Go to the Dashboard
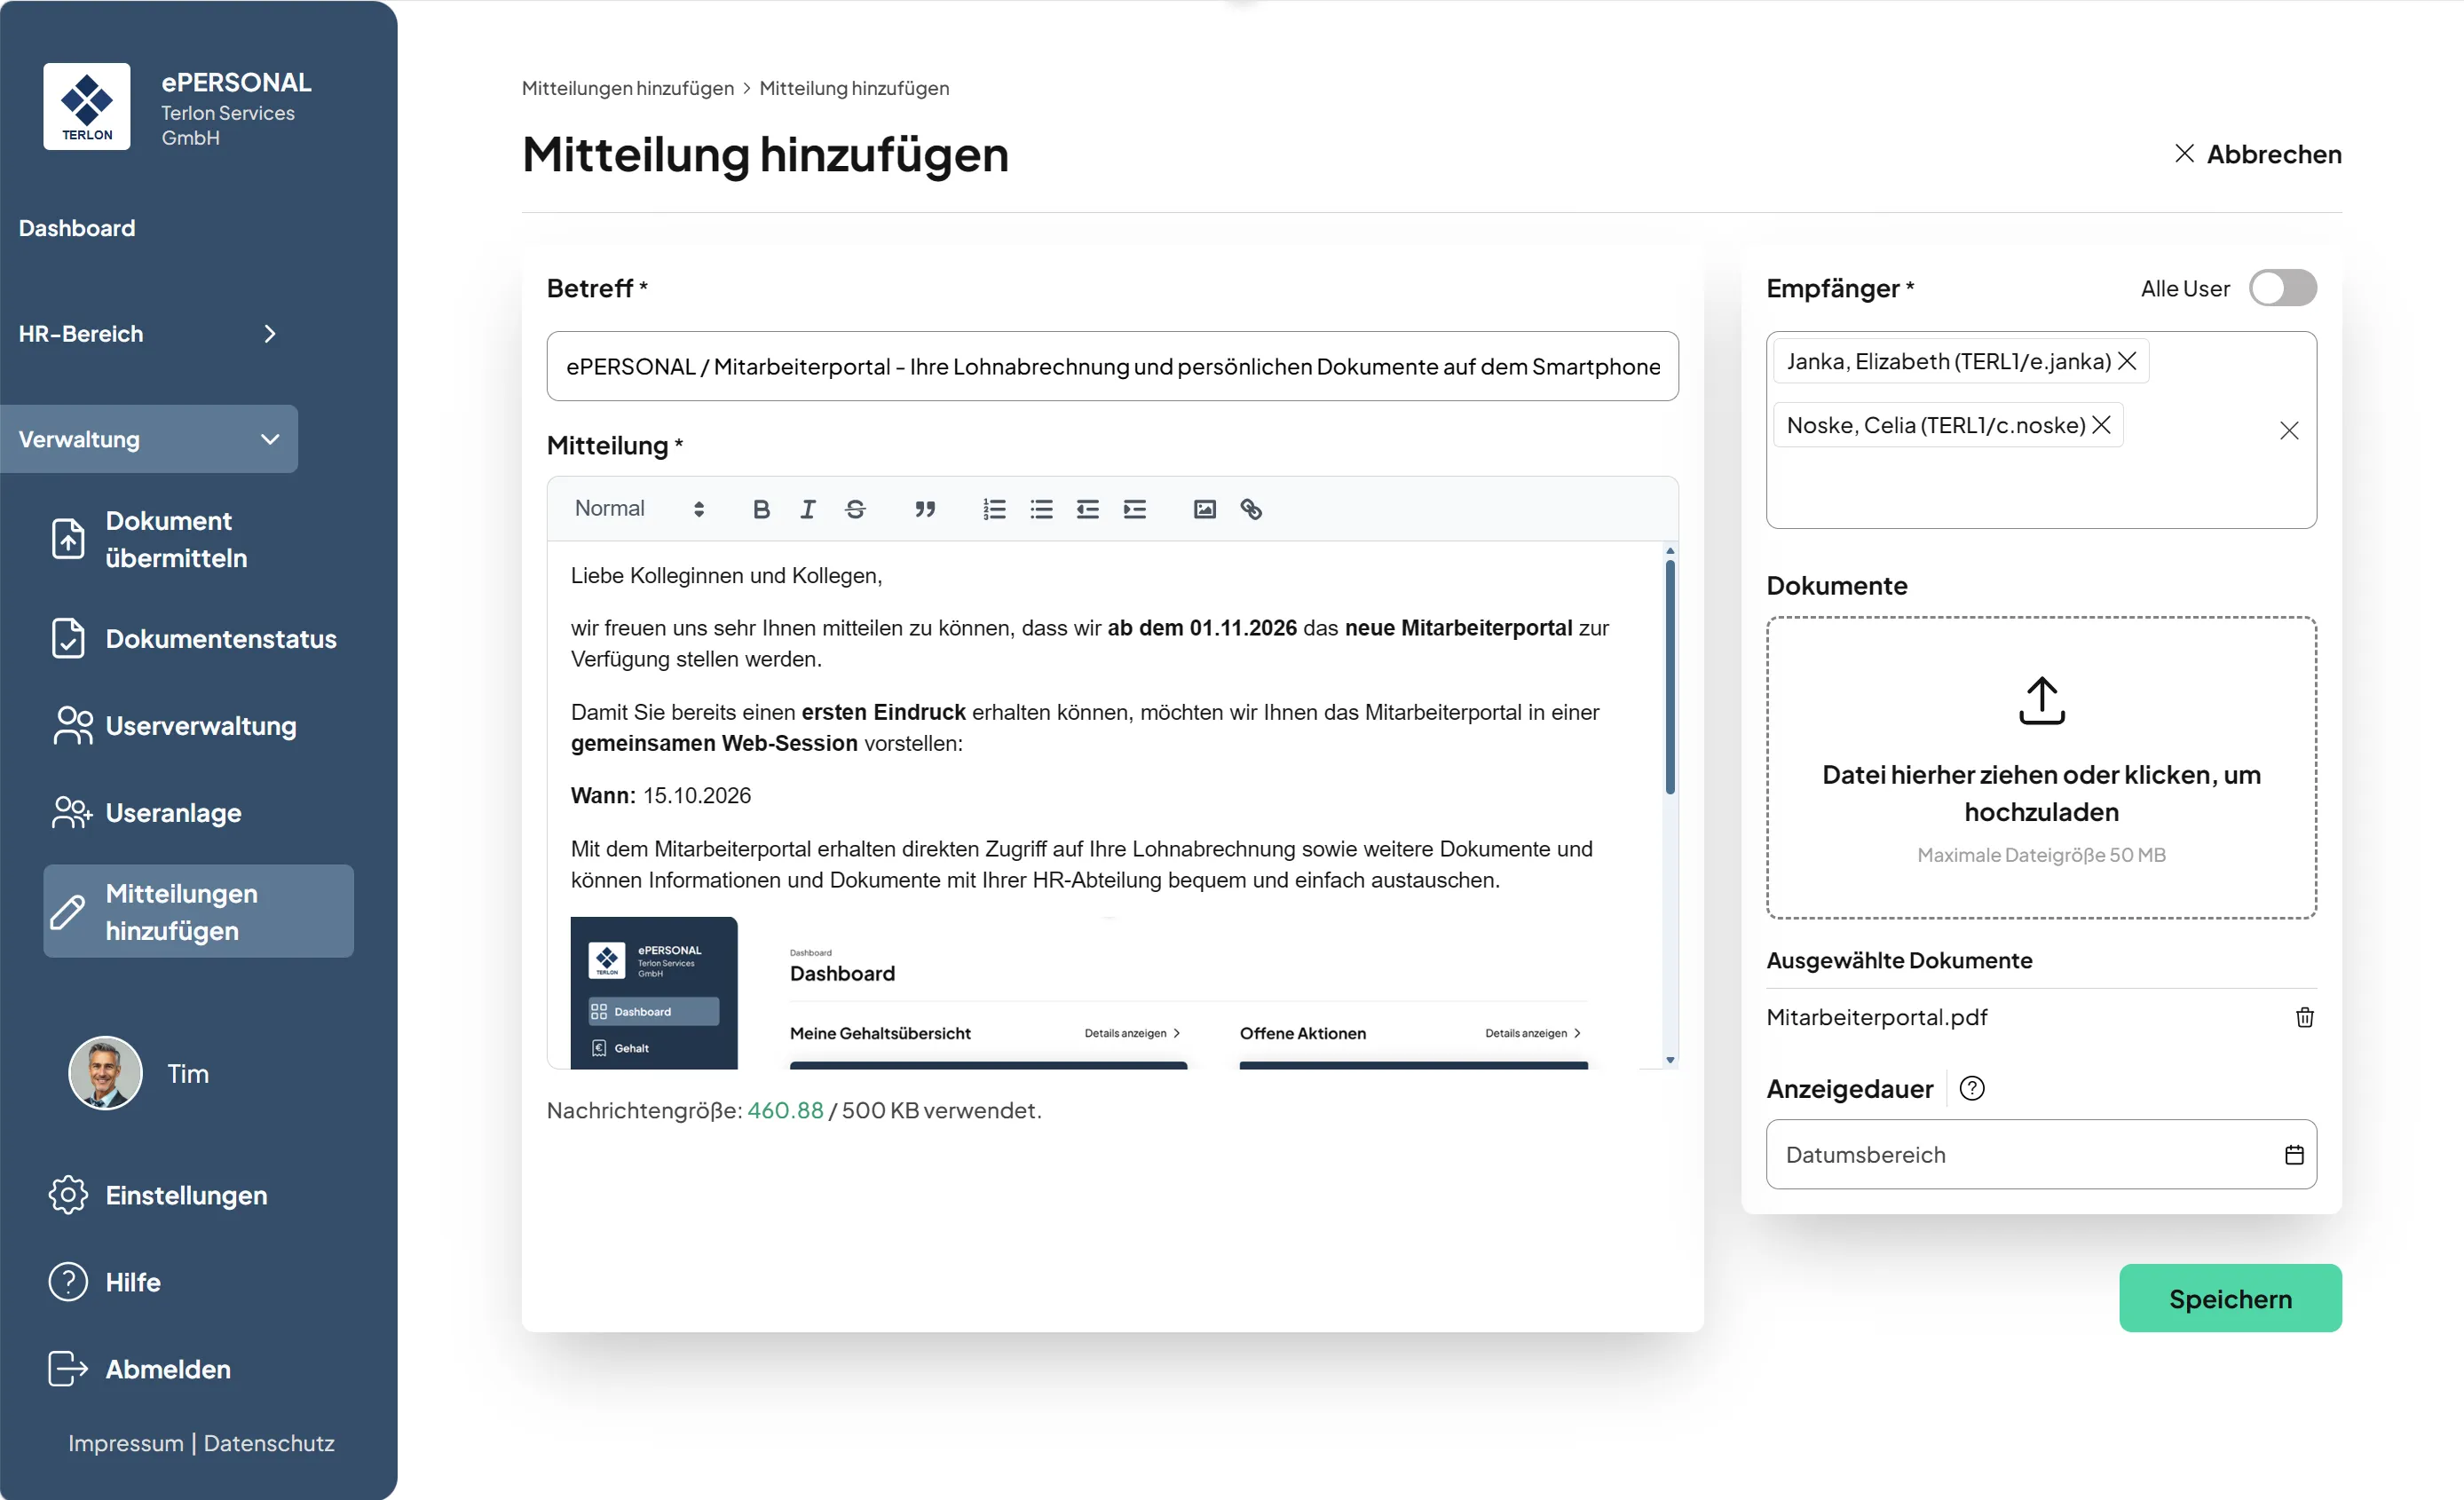2464x1500 pixels. [x=77, y=228]
